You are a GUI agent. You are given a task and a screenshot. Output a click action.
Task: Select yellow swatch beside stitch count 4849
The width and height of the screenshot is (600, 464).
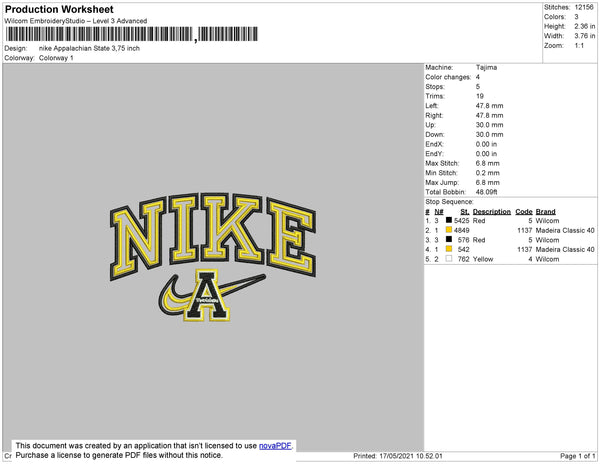(449, 230)
